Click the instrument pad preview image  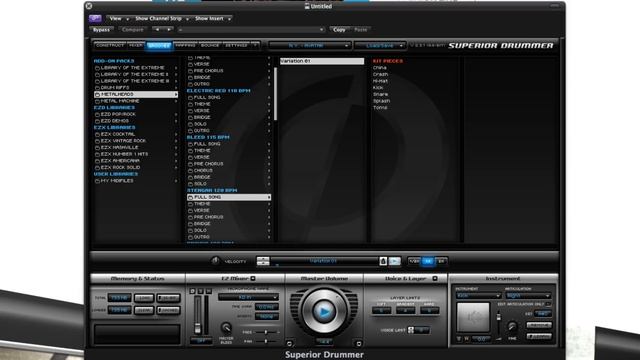(473, 317)
